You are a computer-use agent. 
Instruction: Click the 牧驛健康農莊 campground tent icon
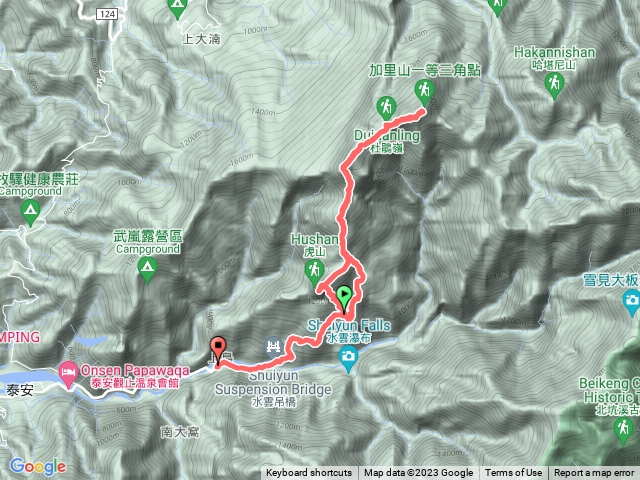click(30, 213)
